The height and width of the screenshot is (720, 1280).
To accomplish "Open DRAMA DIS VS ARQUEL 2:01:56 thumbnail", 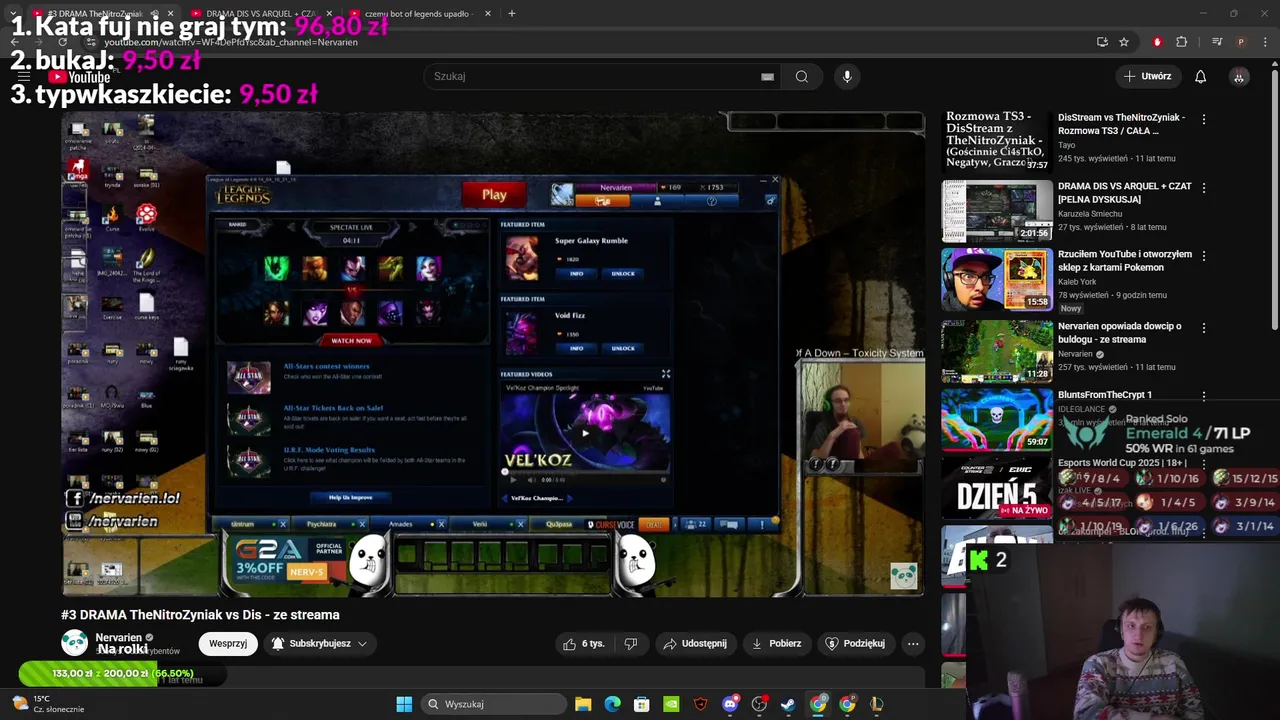I will tap(997, 211).
